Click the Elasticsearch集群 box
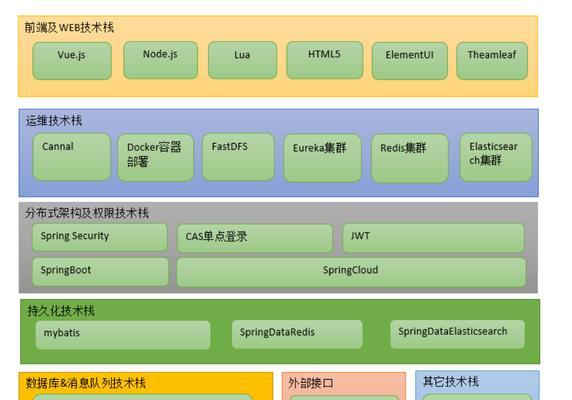 pos(496,157)
